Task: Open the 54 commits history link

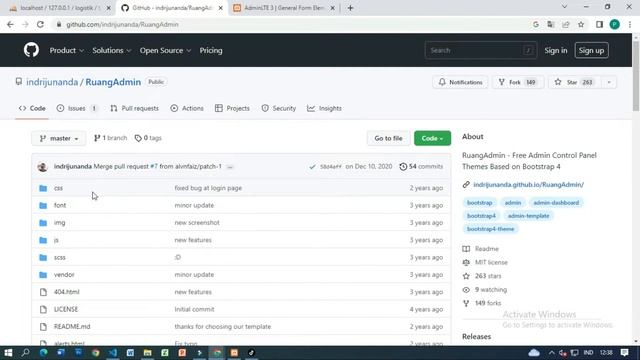Action: click(x=421, y=167)
